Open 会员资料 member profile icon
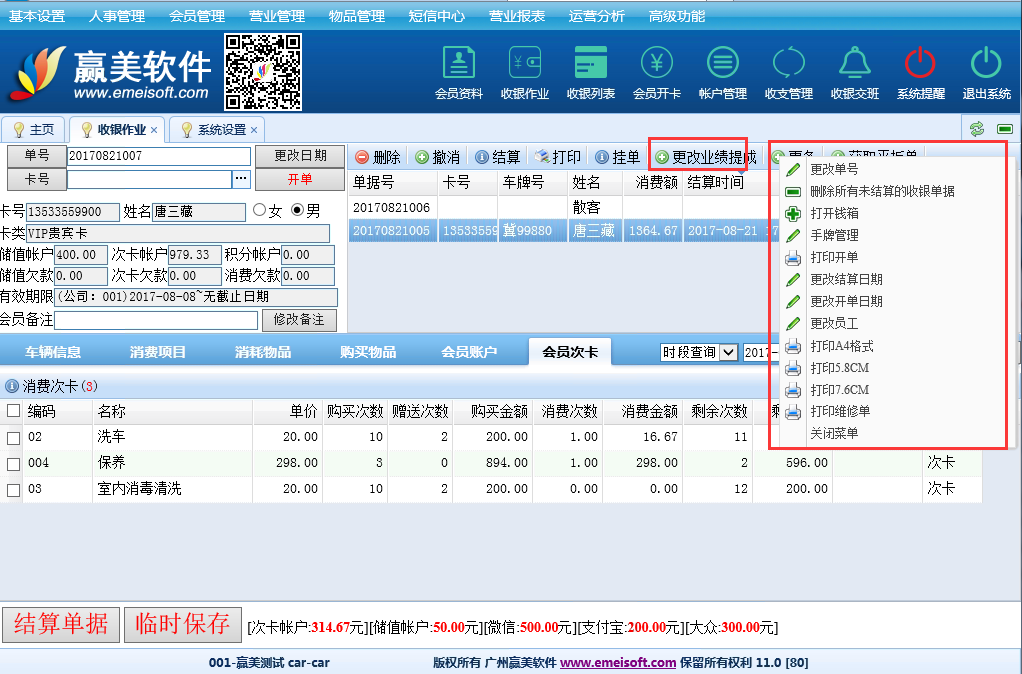This screenshot has height=674, width=1022. coord(459,64)
